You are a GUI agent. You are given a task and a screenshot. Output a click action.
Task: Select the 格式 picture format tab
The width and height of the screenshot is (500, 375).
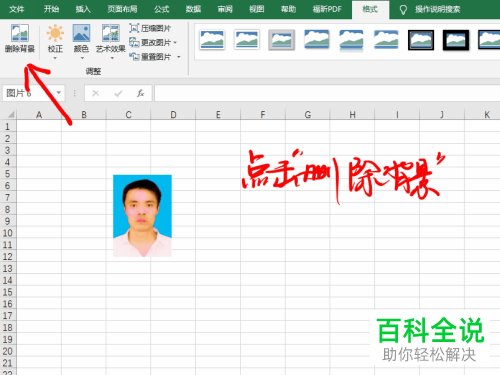click(x=370, y=9)
